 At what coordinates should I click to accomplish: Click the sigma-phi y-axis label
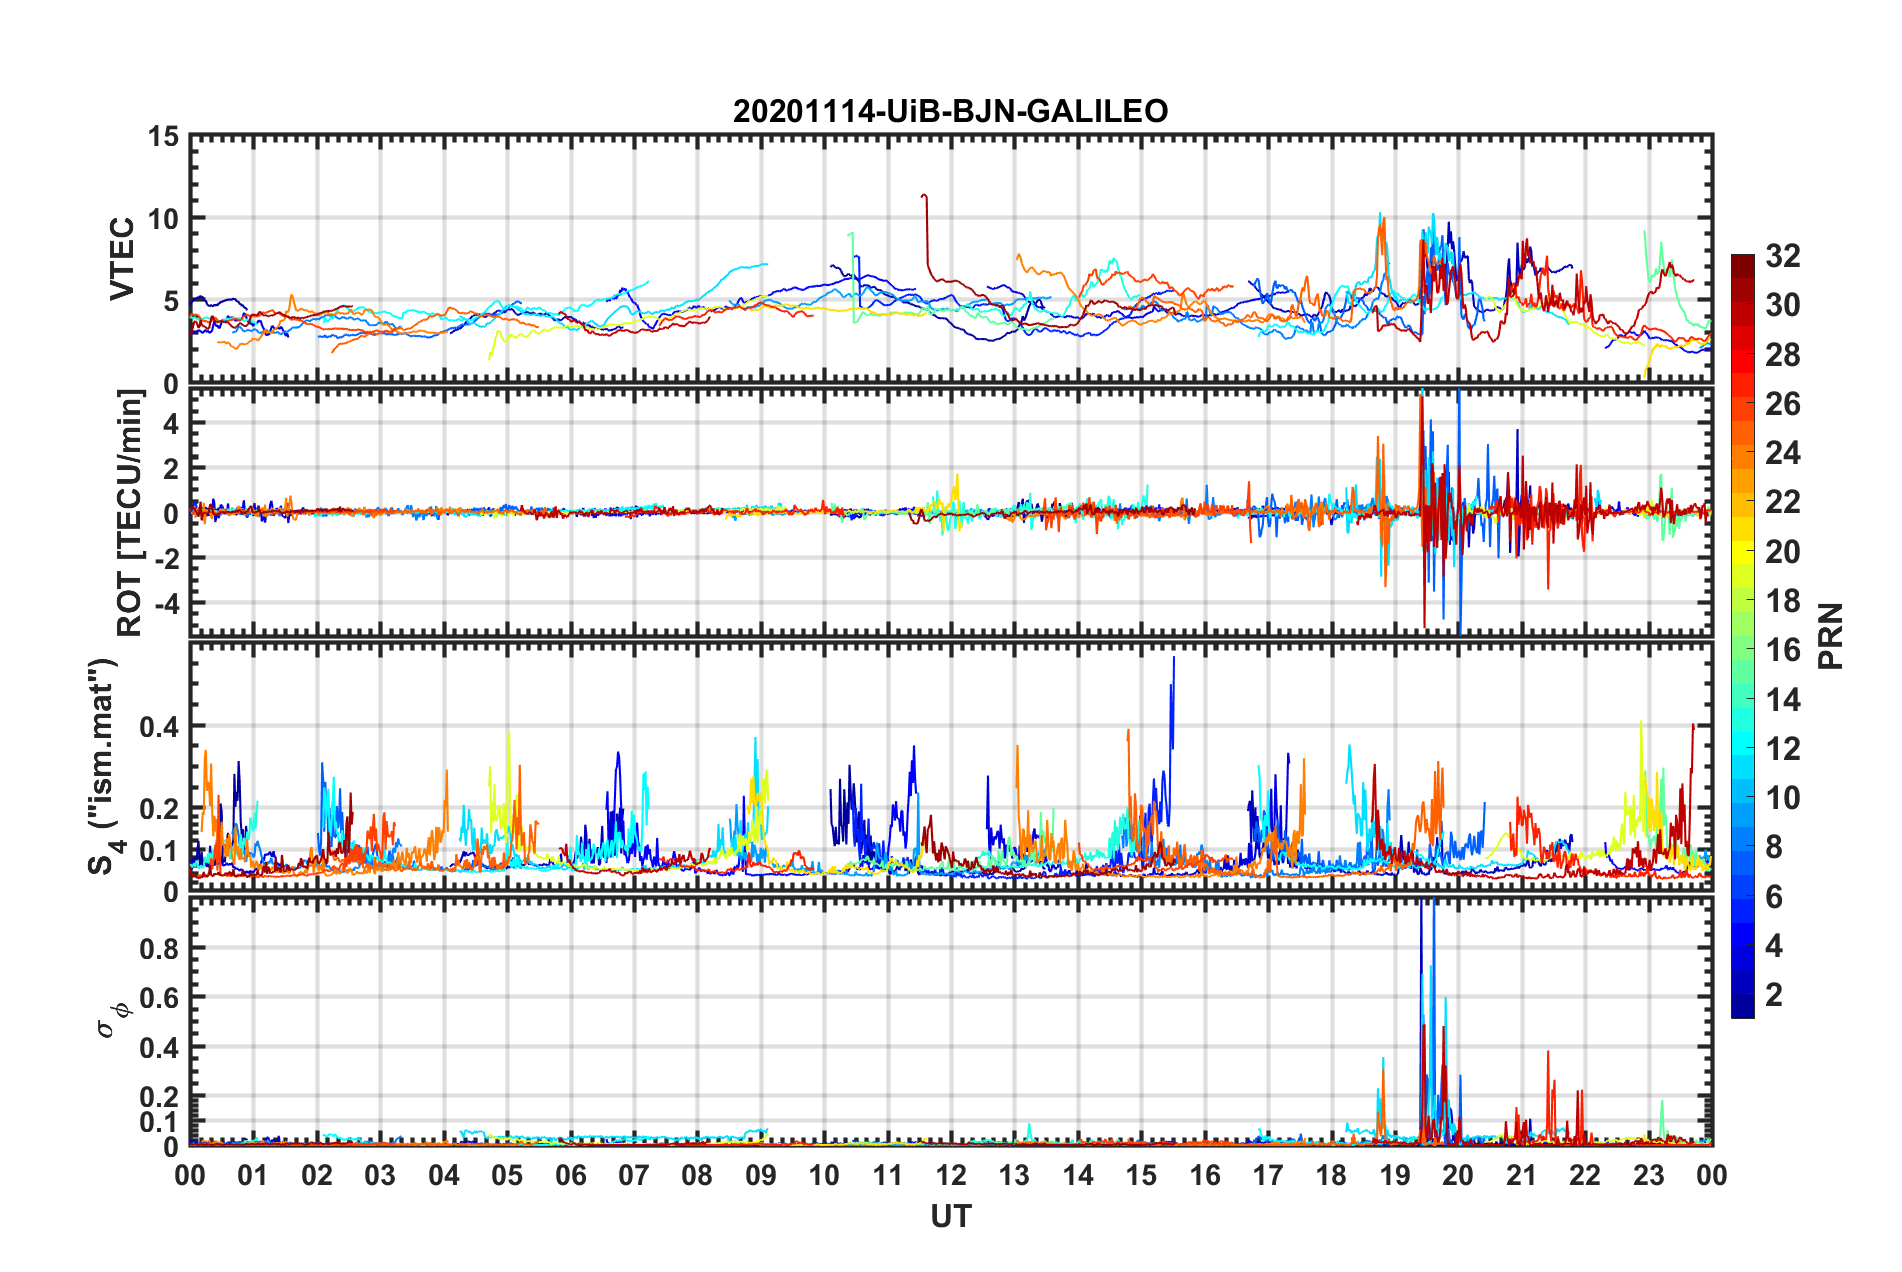click(x=112, y=1020)
